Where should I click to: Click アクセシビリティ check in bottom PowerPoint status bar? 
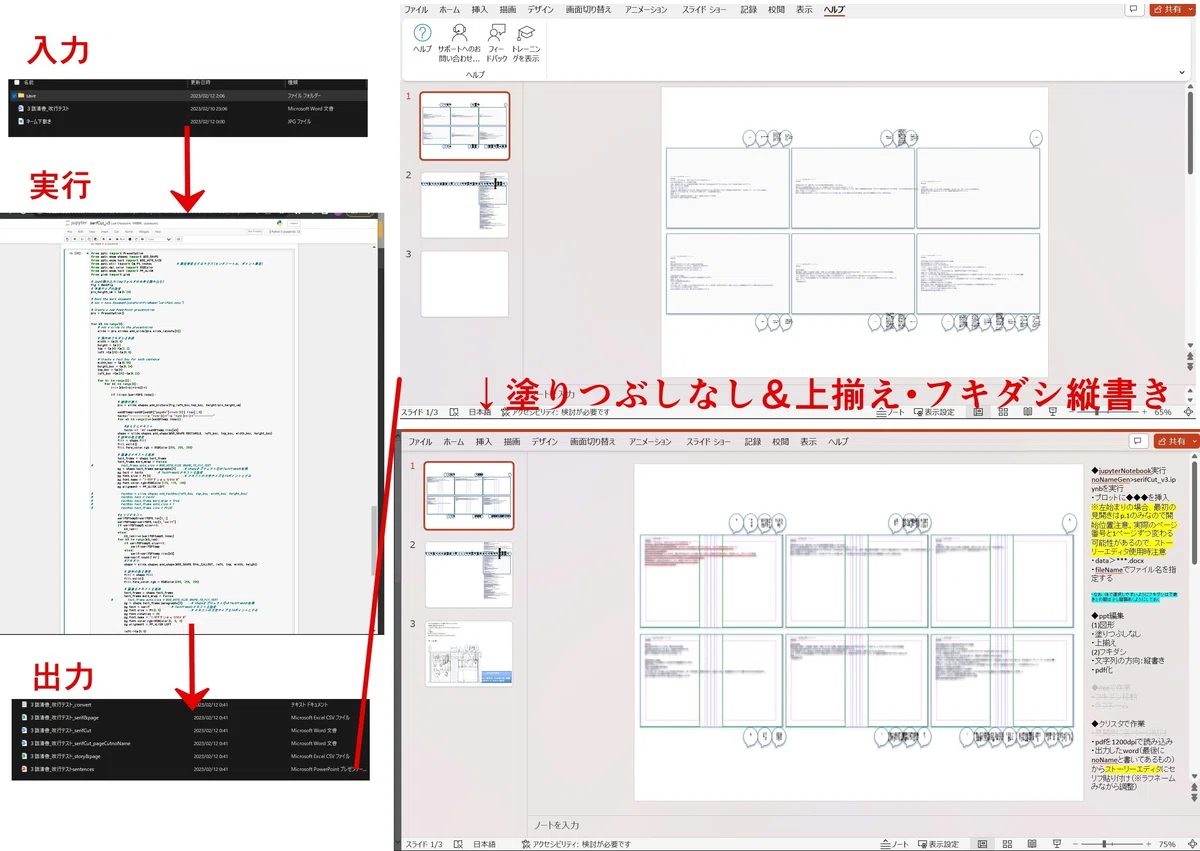pyautogui.click(x=576, y=844)
